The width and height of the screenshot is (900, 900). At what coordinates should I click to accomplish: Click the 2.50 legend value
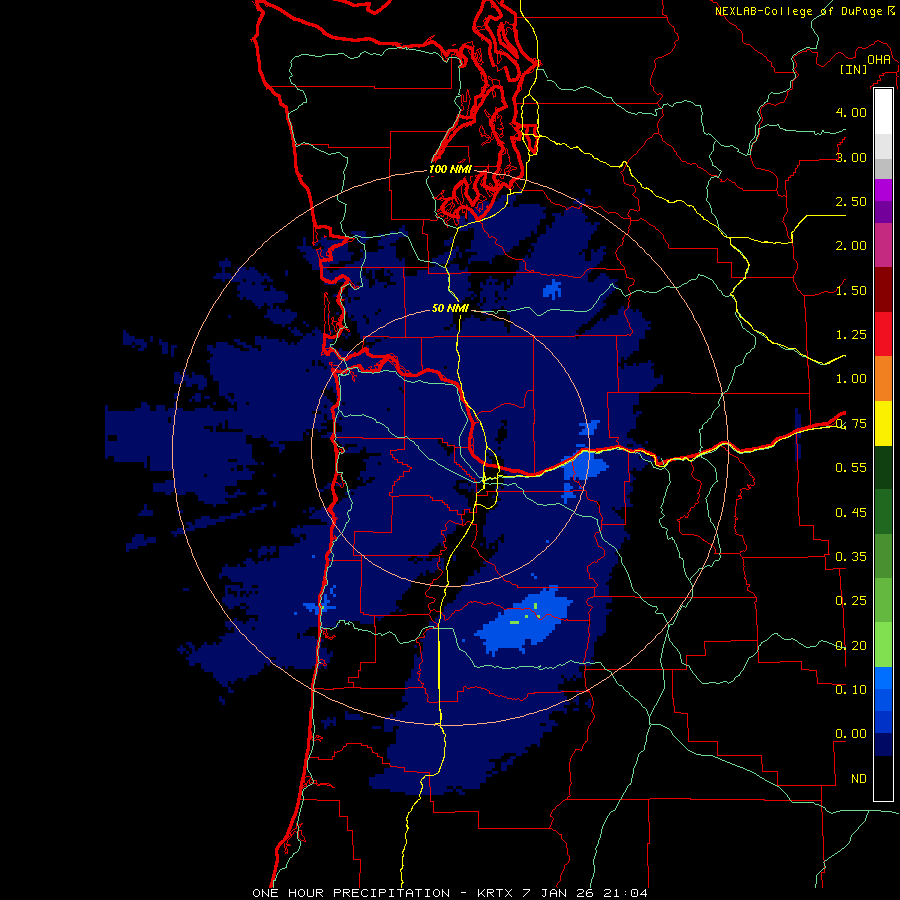[851, 201]
